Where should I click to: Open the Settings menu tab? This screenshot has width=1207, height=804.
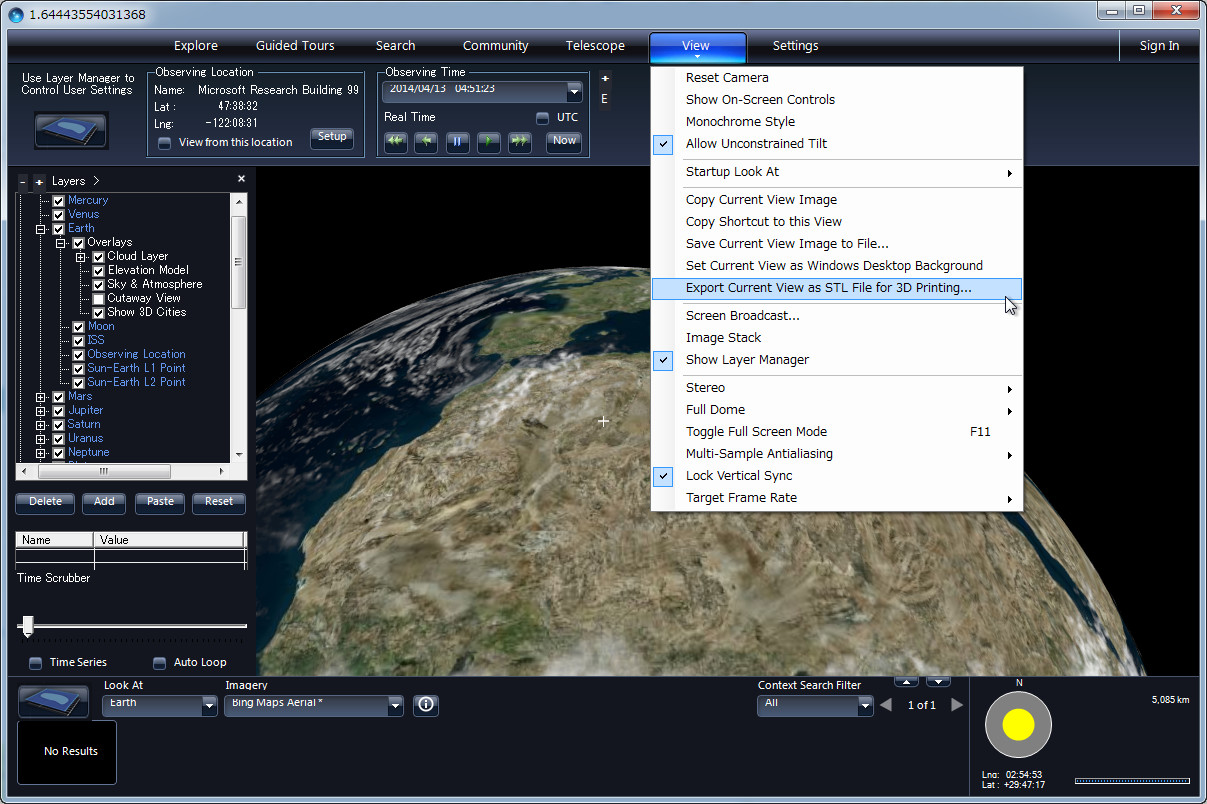(x=795, y=46)
